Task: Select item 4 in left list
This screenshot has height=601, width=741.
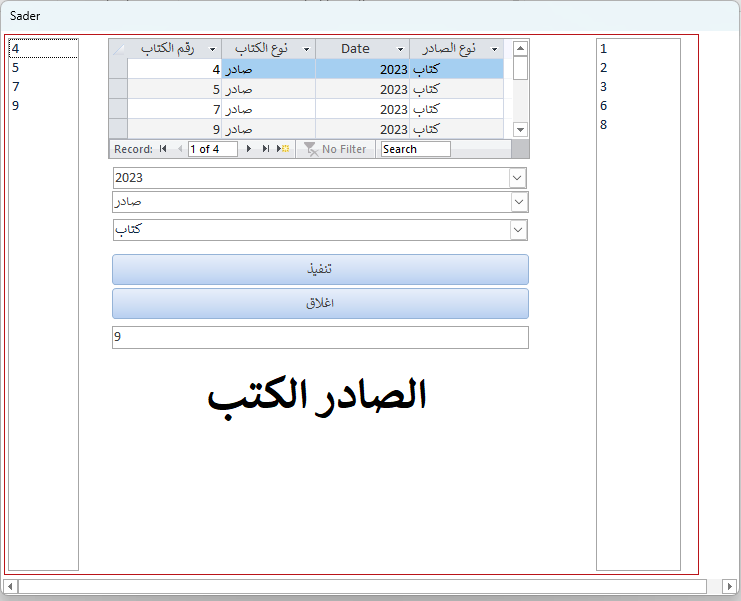Action: coord(43,49)
